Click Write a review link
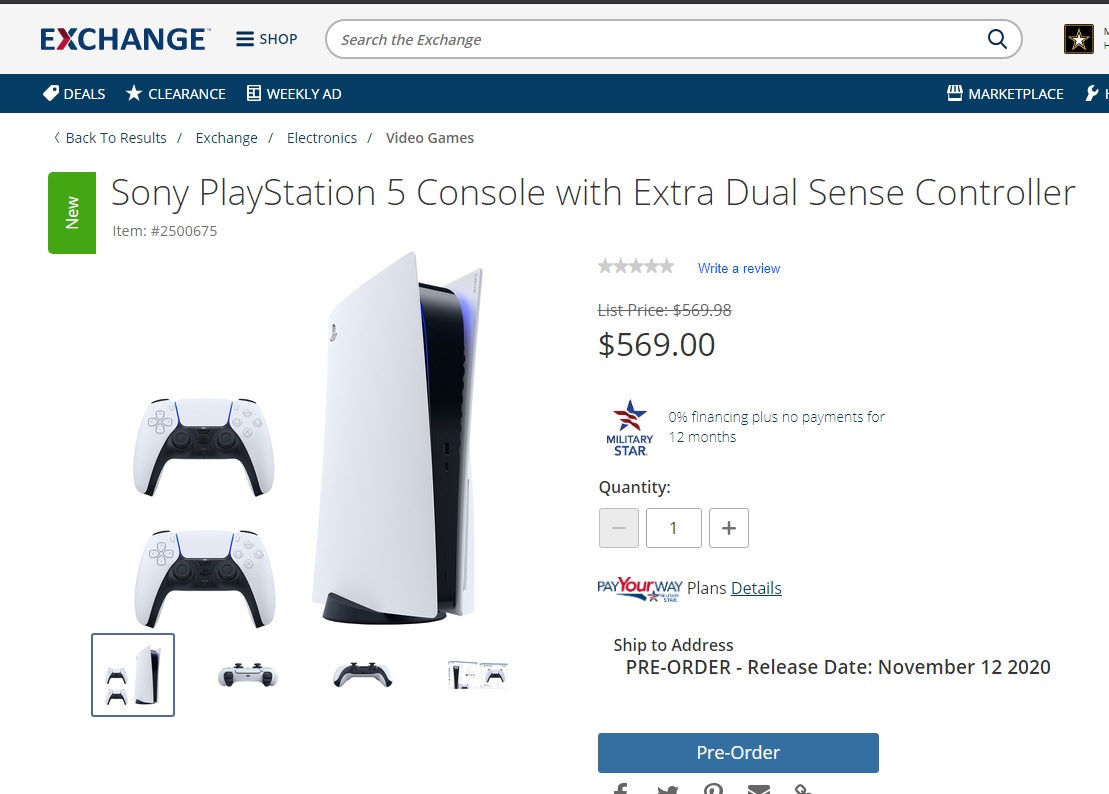This screenshot has height=794, width=1109. click(x=738, y=269)
